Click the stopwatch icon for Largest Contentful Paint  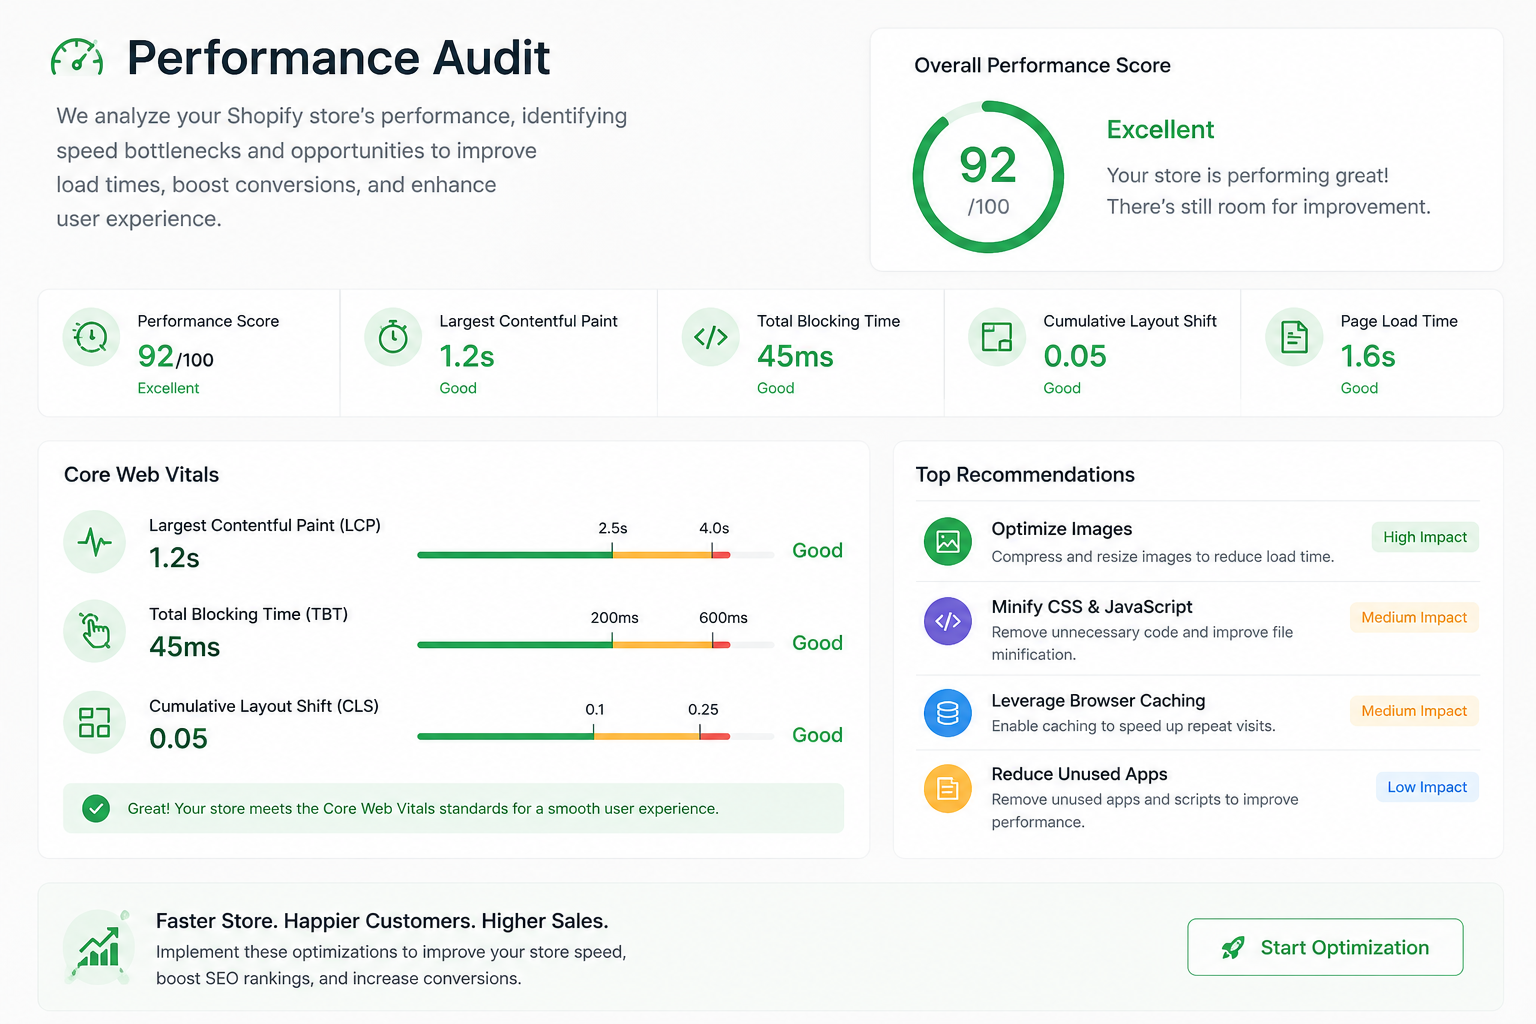tap(393, 337)
